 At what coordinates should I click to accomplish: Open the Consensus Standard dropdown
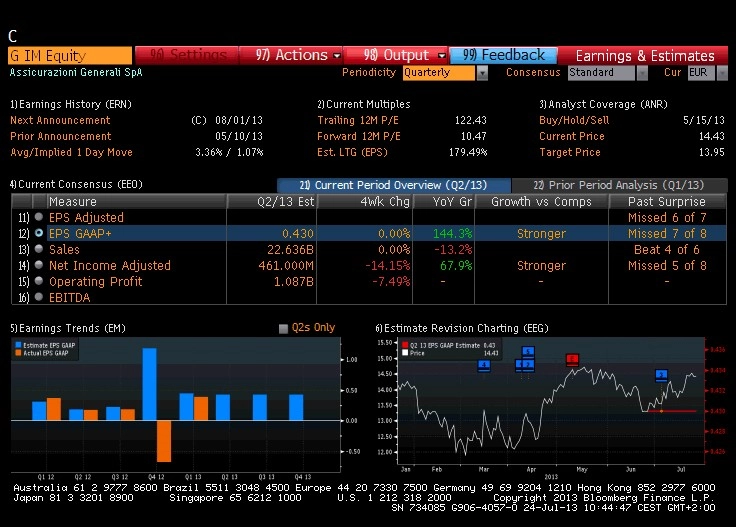point(642,73)
